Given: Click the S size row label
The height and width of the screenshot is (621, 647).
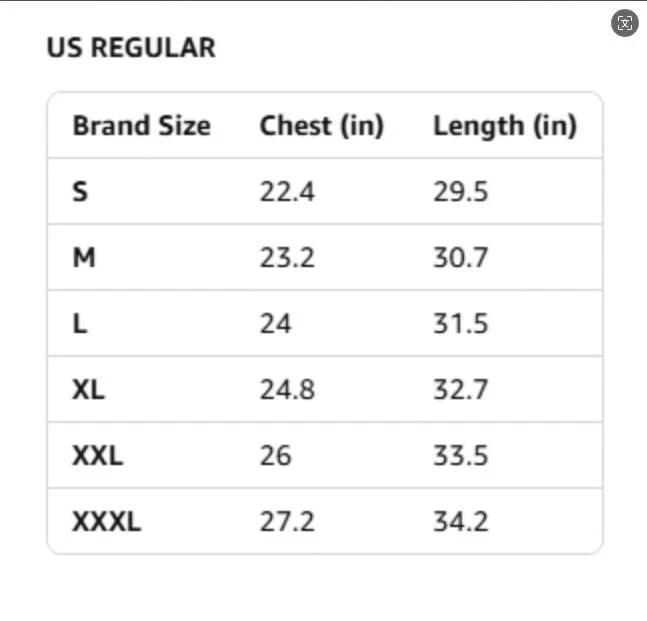Looking at the screenshot, I should [80, 191].
